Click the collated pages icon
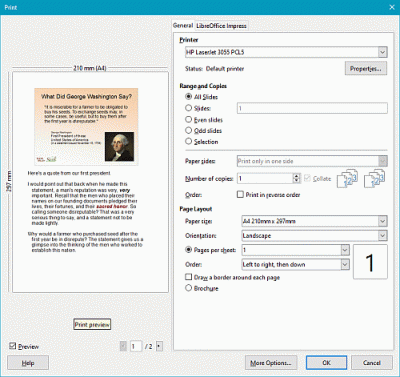This screenshot has height=377, width=400. coord(347,178)
